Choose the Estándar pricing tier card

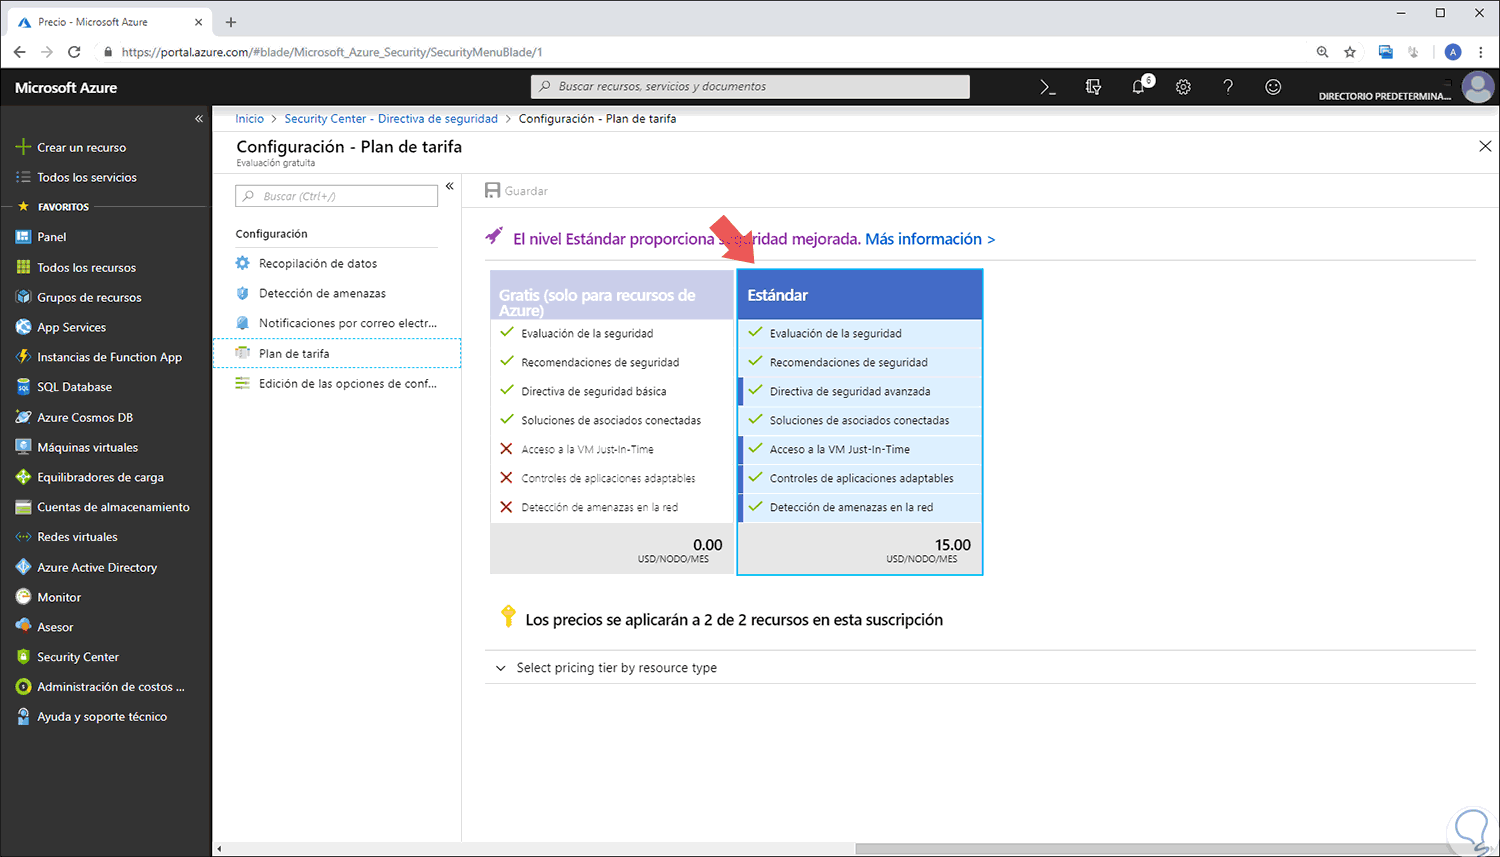tap(860, 421)
